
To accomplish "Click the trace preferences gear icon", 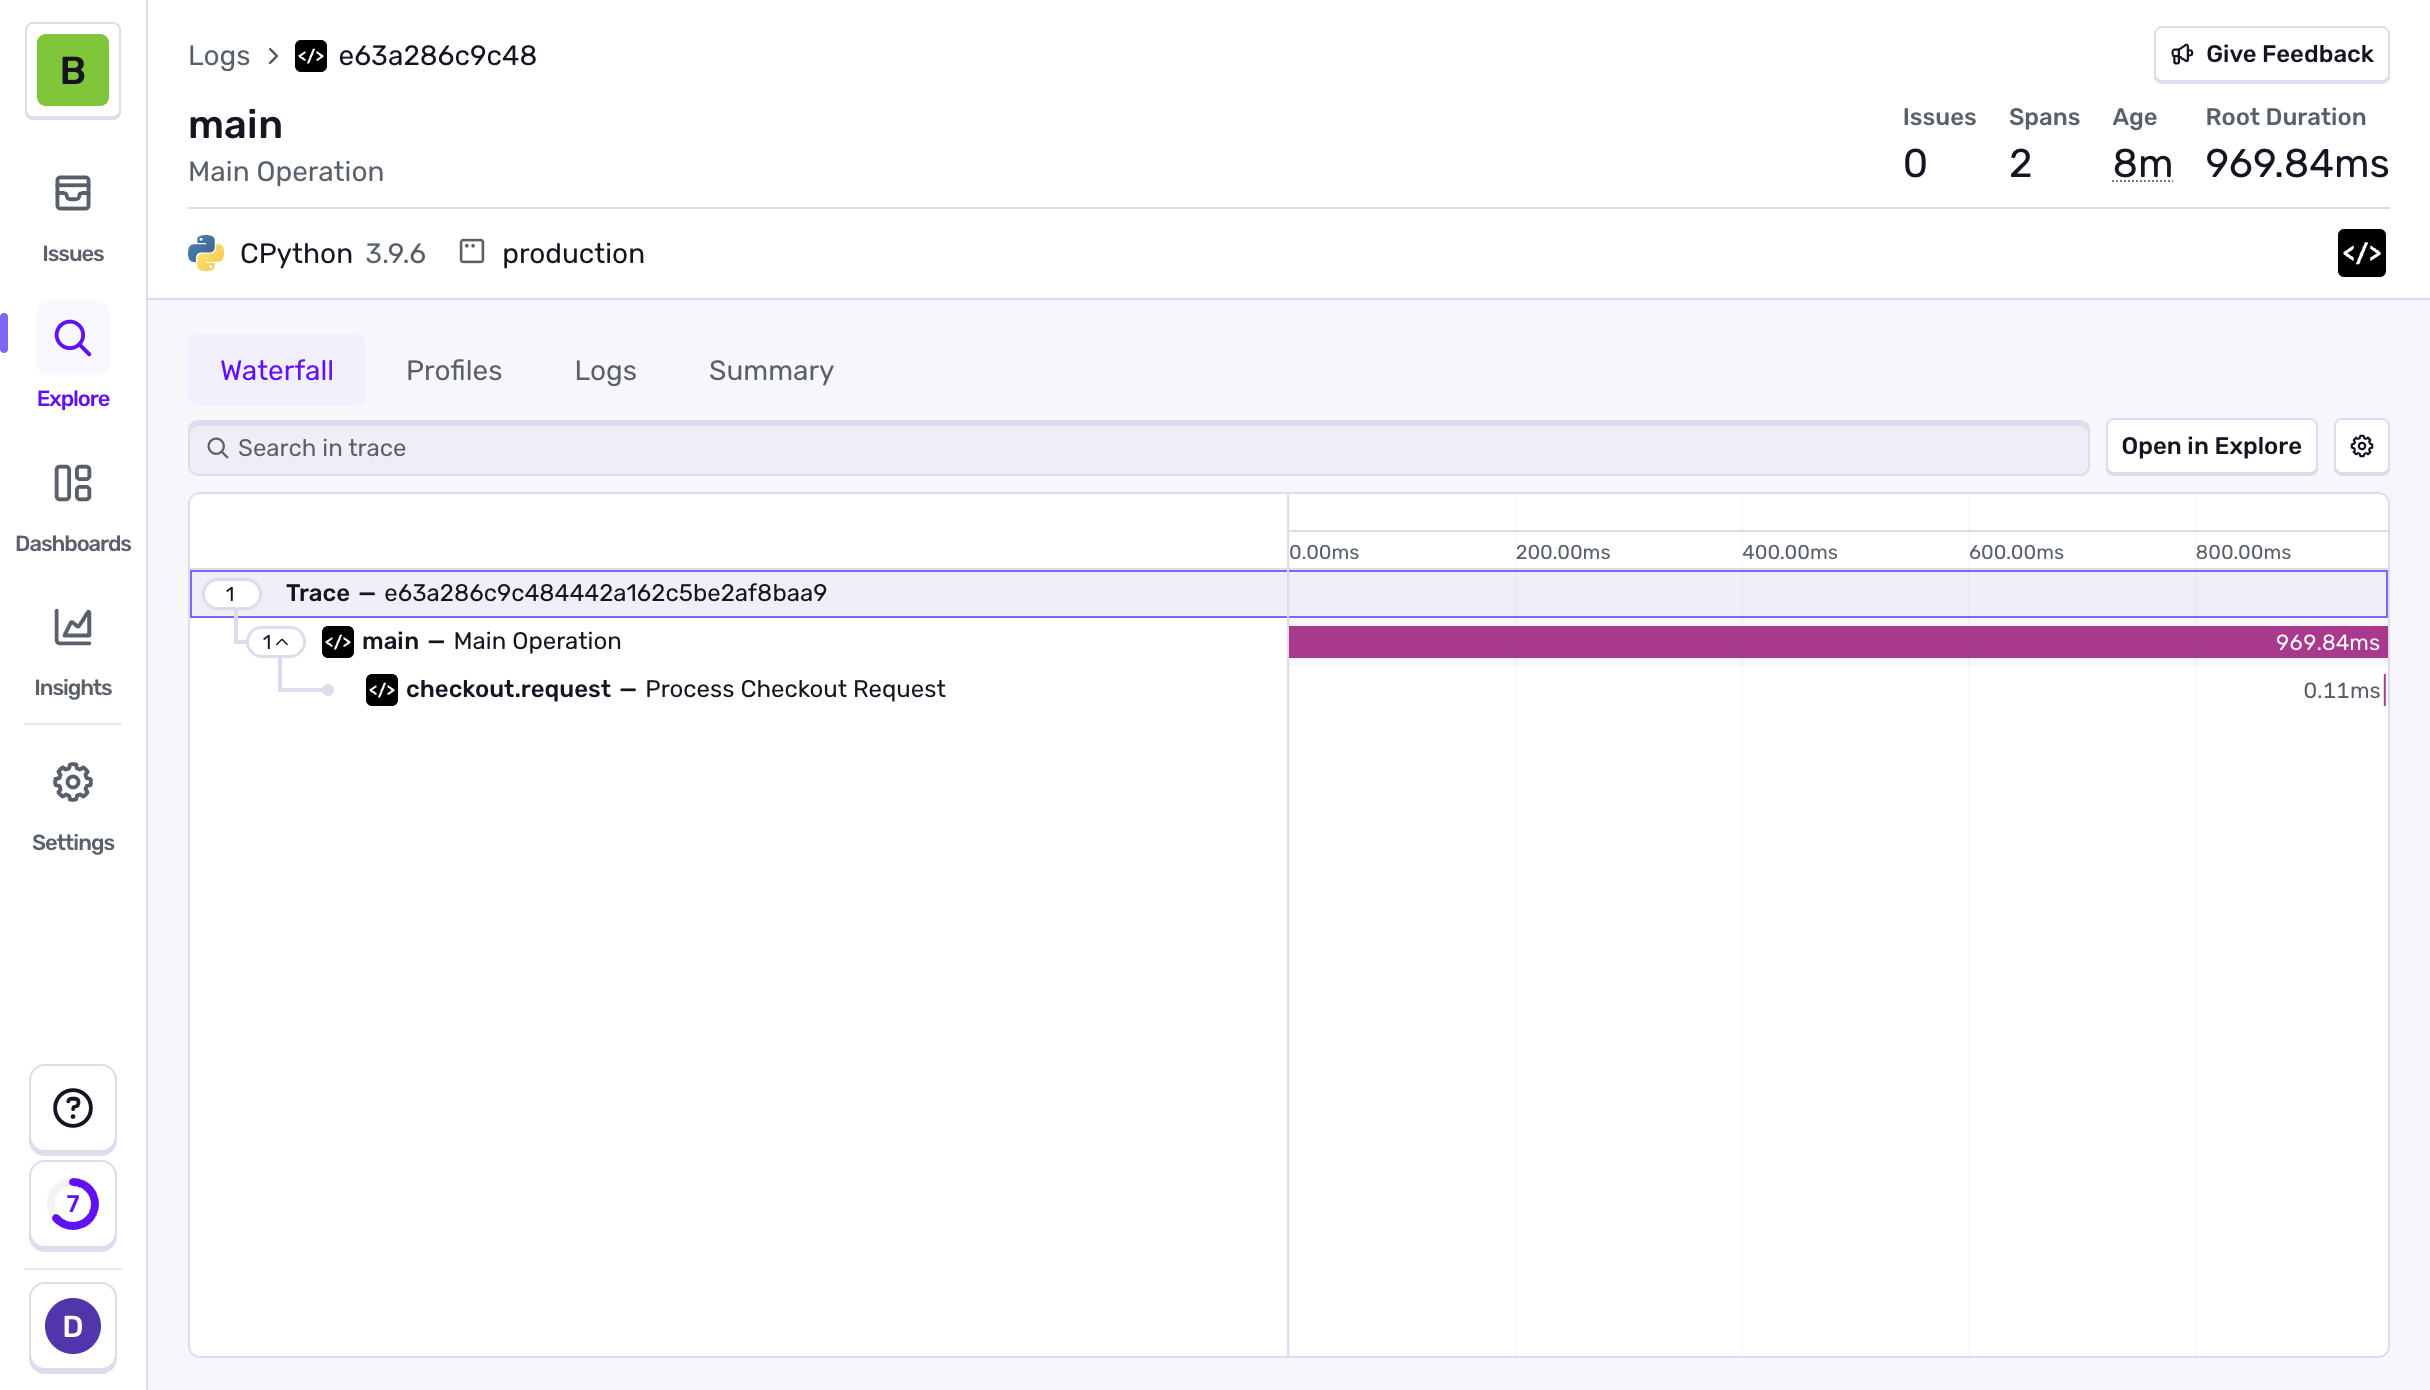I will pos(2361,446).
